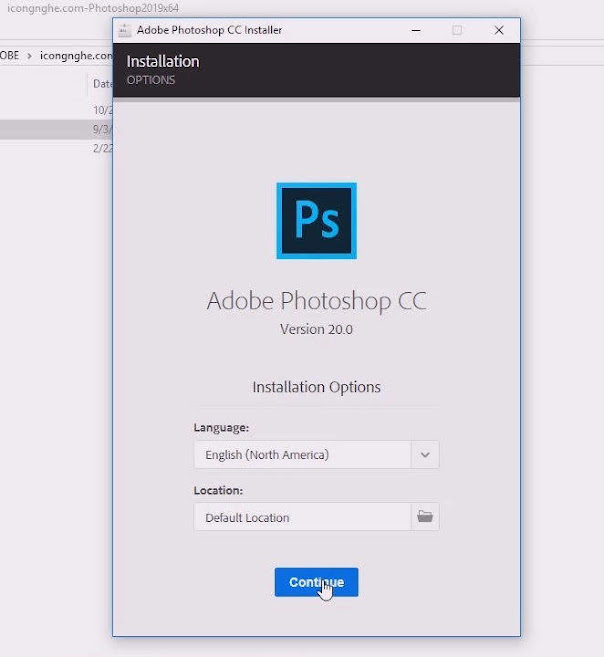Select the English (North America) language field
Image resolution: width=604 pixels, height=657 pixels.
[302, 455]
